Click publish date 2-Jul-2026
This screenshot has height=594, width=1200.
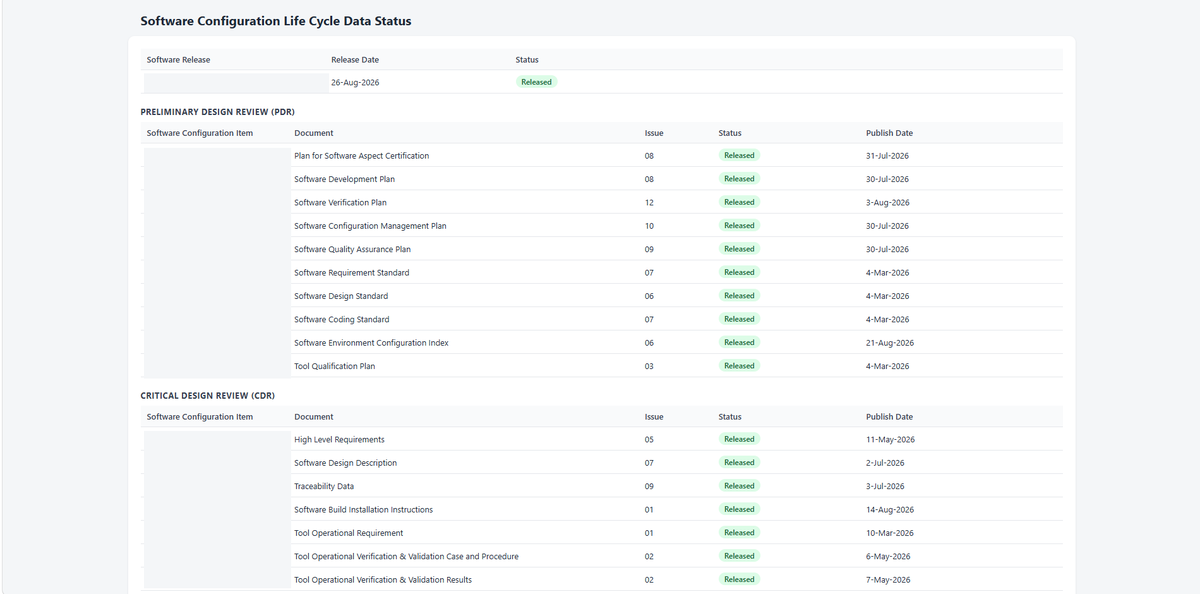pos(885,463)
